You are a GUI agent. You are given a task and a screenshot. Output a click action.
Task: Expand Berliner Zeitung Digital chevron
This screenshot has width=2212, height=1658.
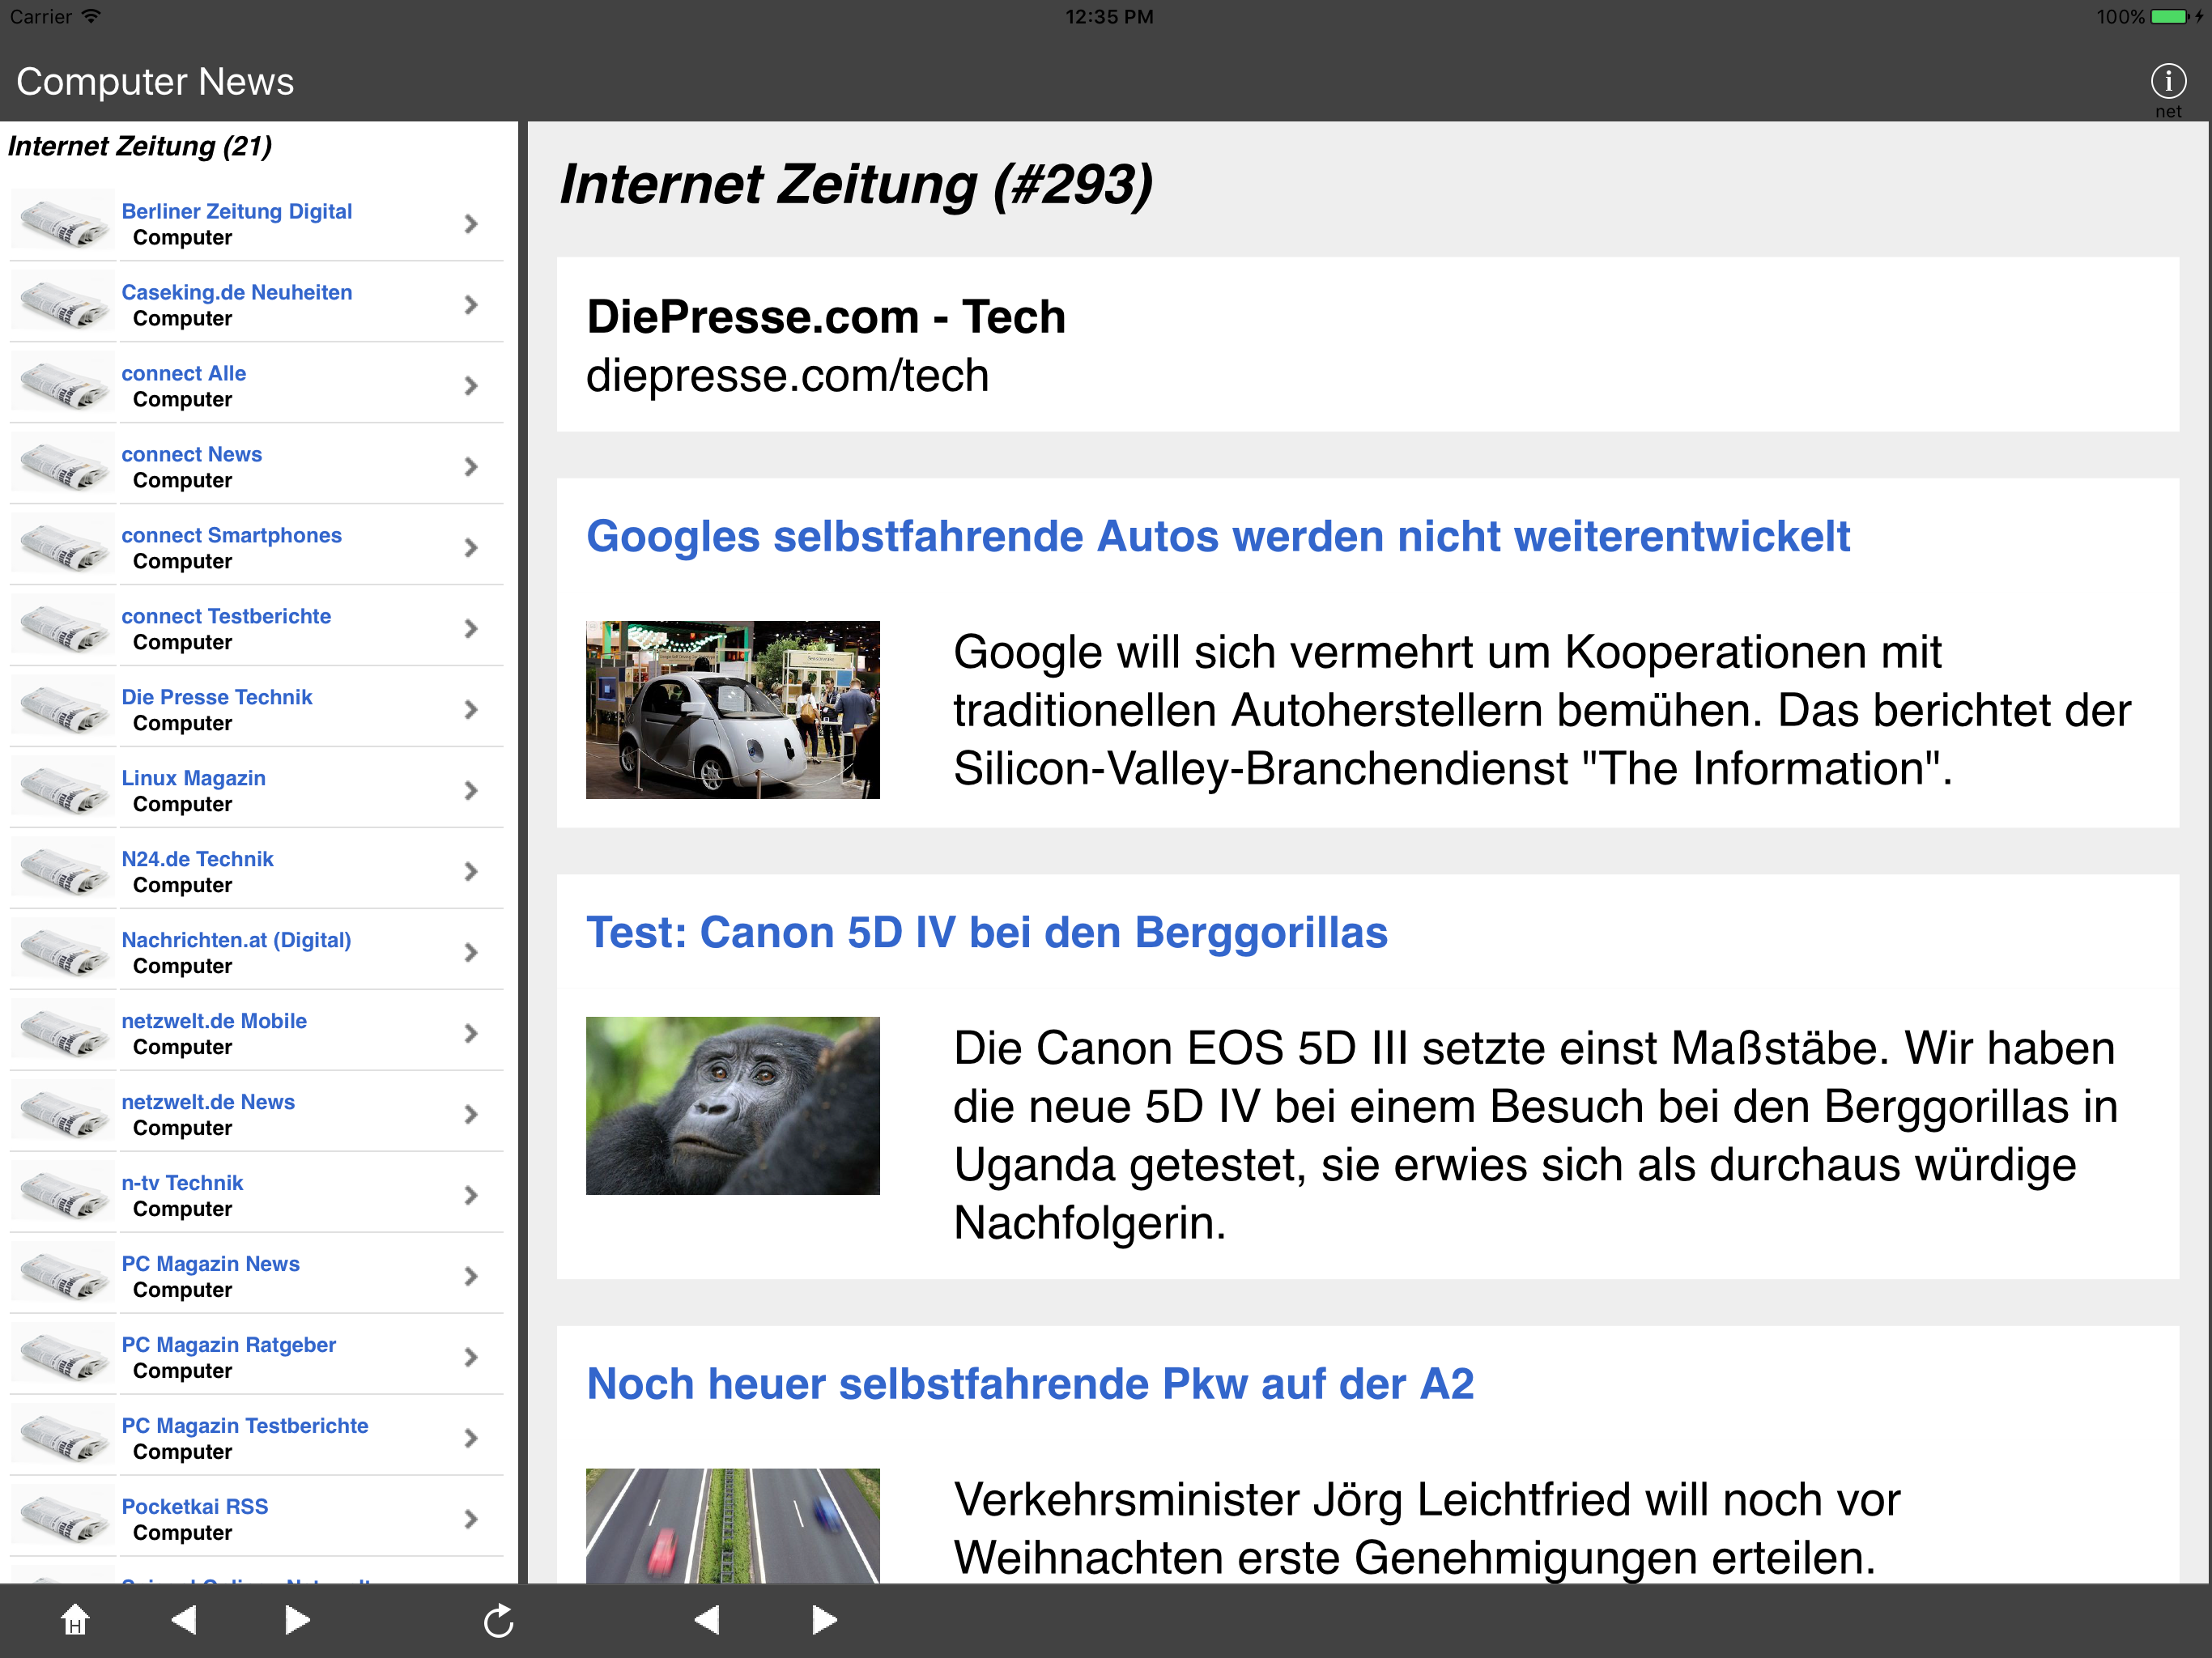click(471, 224)
